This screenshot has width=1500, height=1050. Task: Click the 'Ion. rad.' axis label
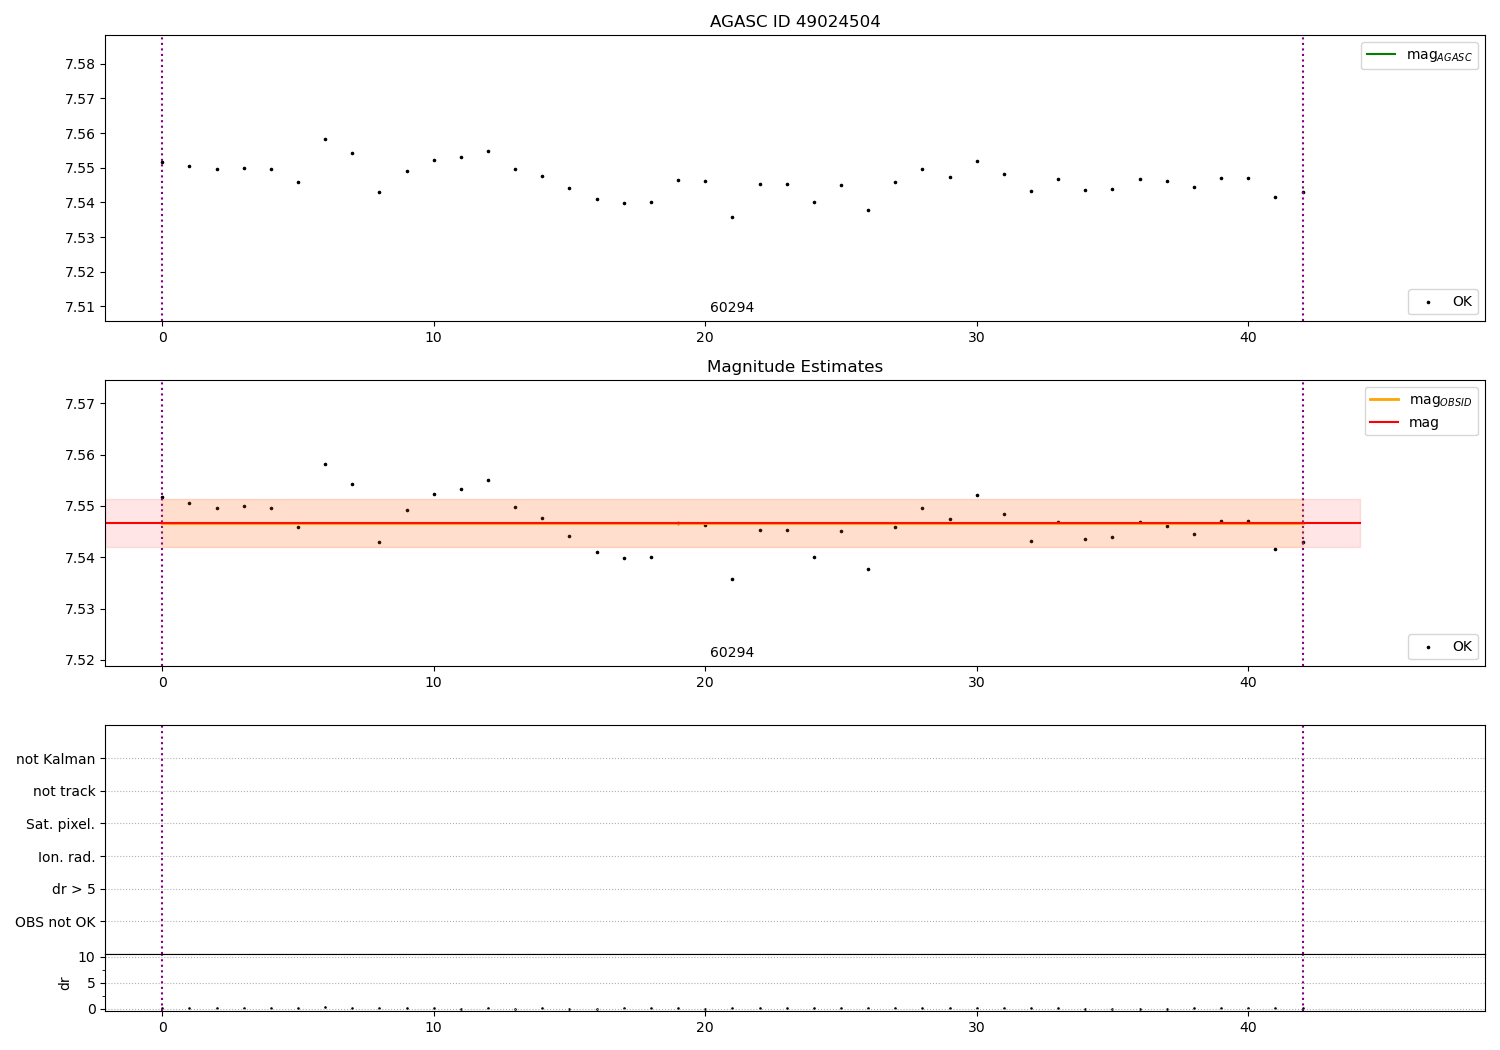(67, 857)
